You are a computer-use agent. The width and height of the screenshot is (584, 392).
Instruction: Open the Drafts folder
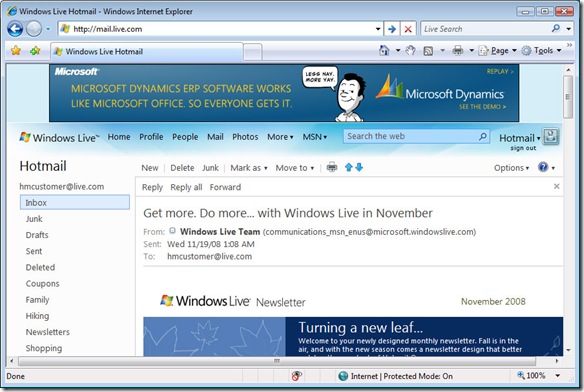click(37, 235)
